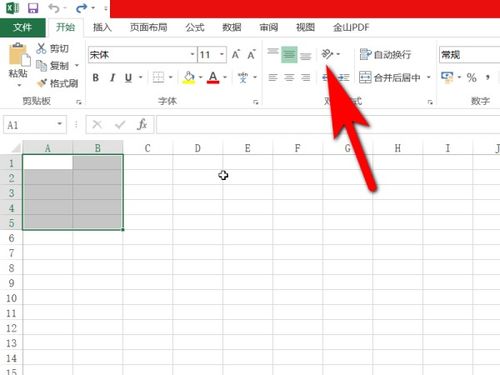This screenshot has width=500, height=375.
Task: Click the Copy (复制) button
Action: 53,66
